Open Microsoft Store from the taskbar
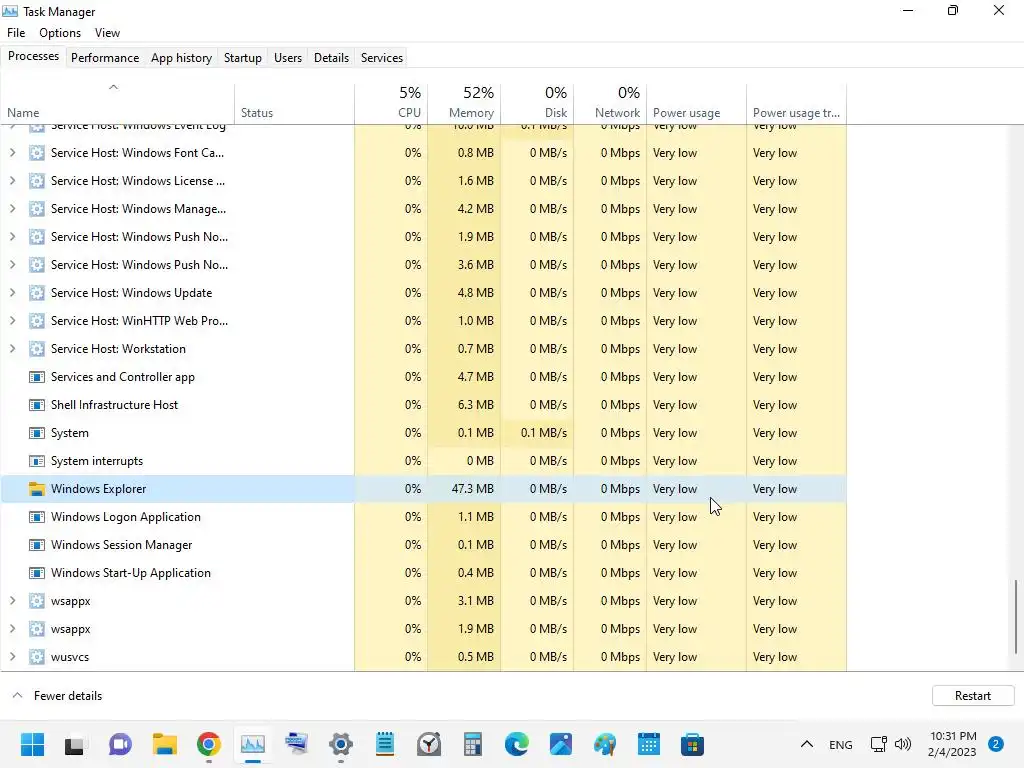This screenshot has height=768, width=1024. [x=692, y=744]
